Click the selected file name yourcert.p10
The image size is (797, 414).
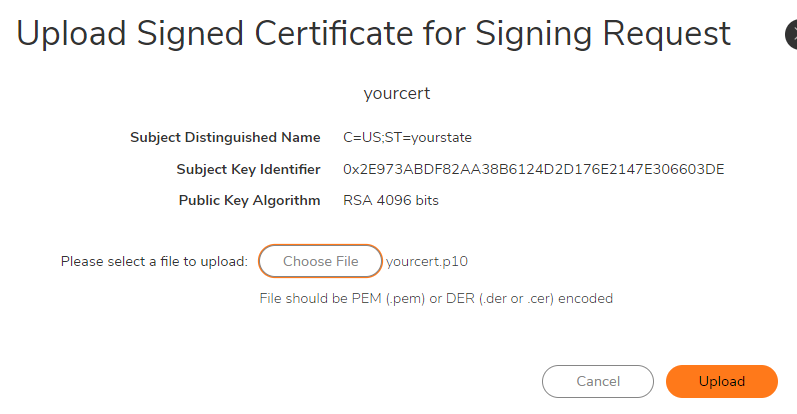pos(427,262)
